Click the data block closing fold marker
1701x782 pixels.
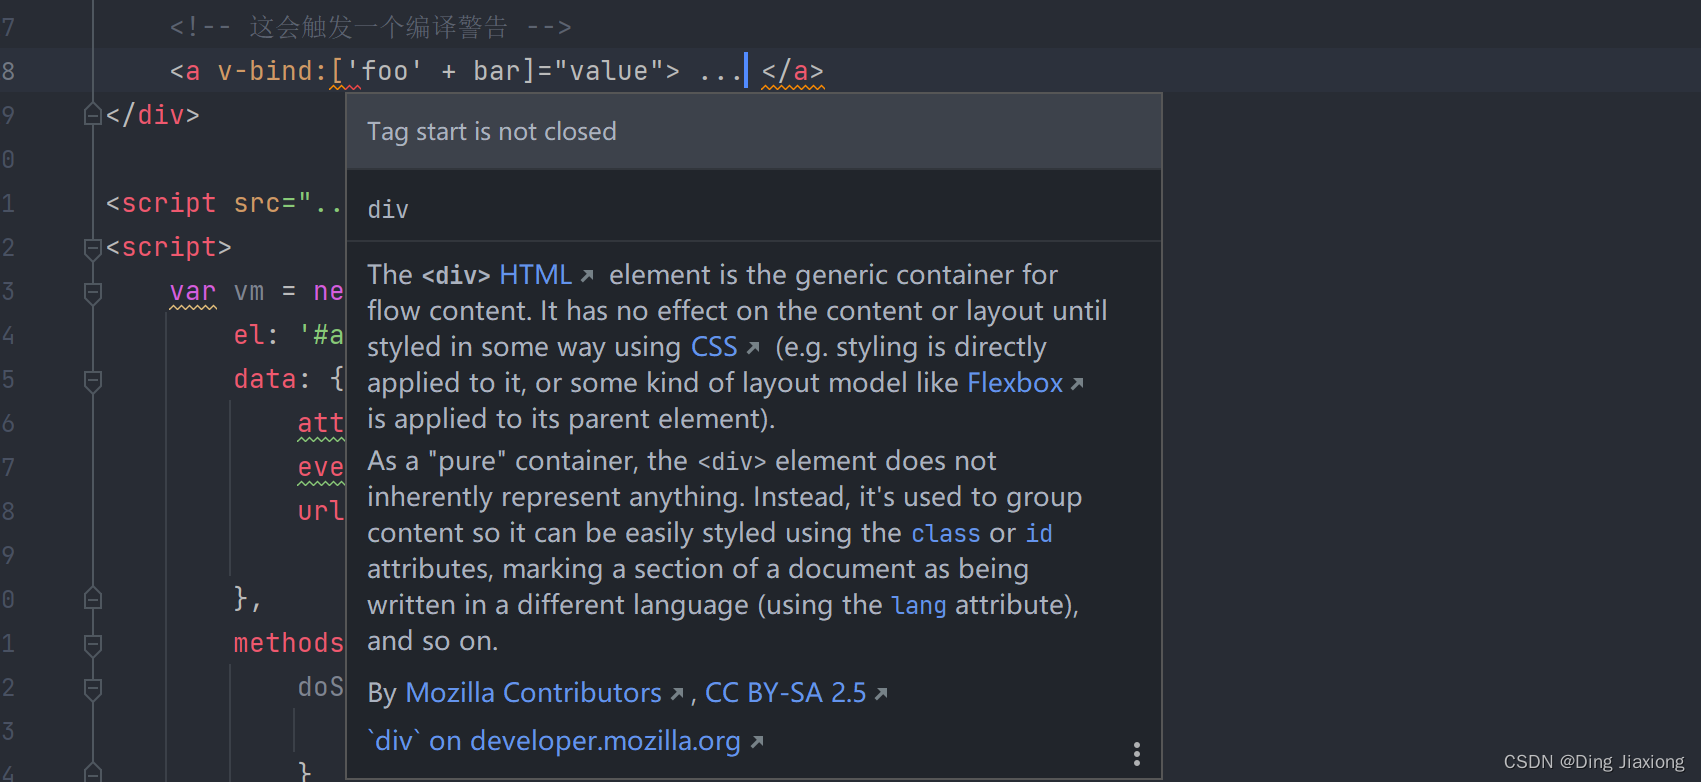(x=93, y=599)
